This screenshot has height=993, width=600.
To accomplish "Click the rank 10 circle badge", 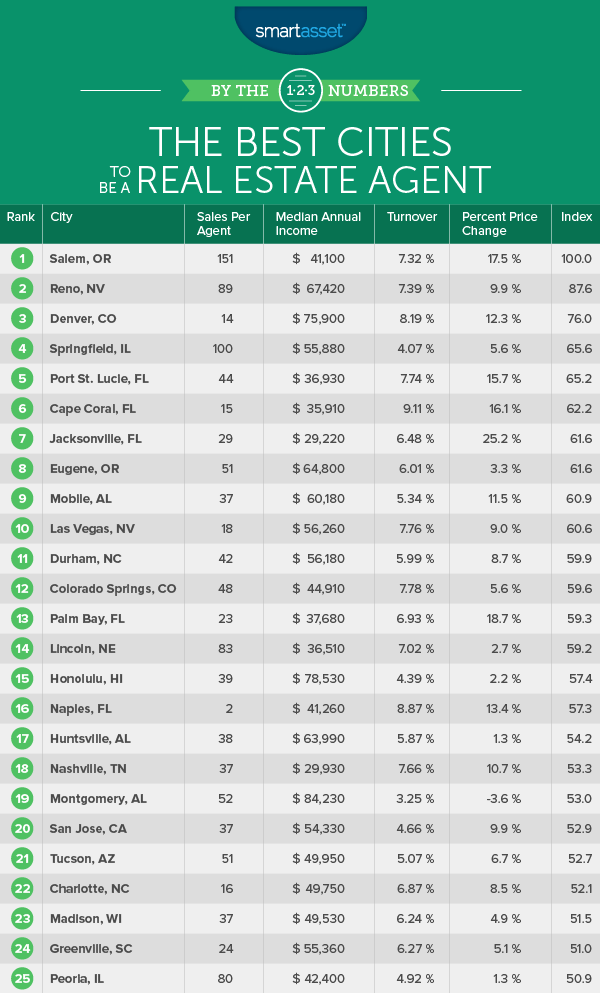I will [20, 529].
